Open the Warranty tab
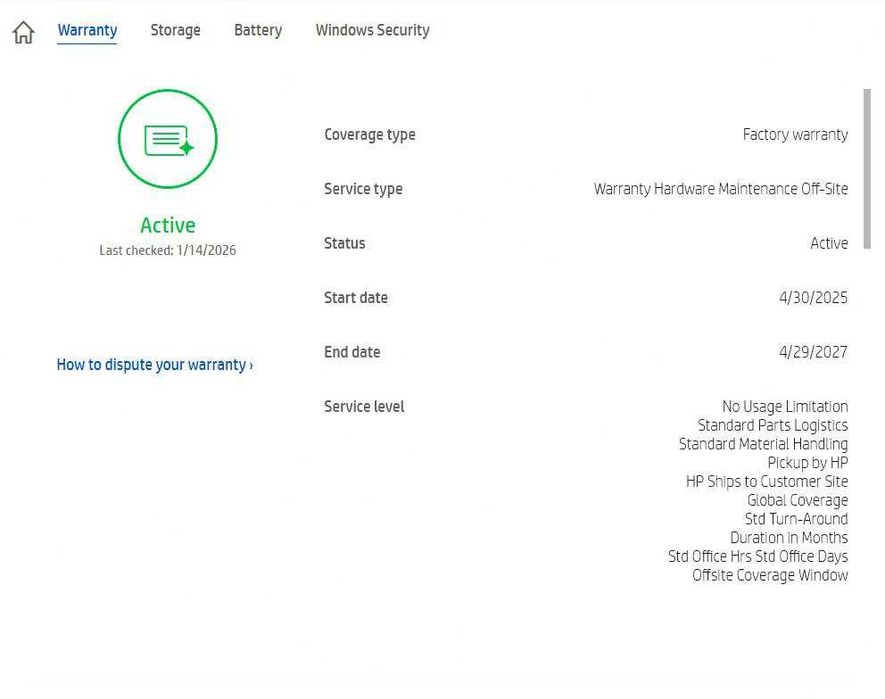 87,30
